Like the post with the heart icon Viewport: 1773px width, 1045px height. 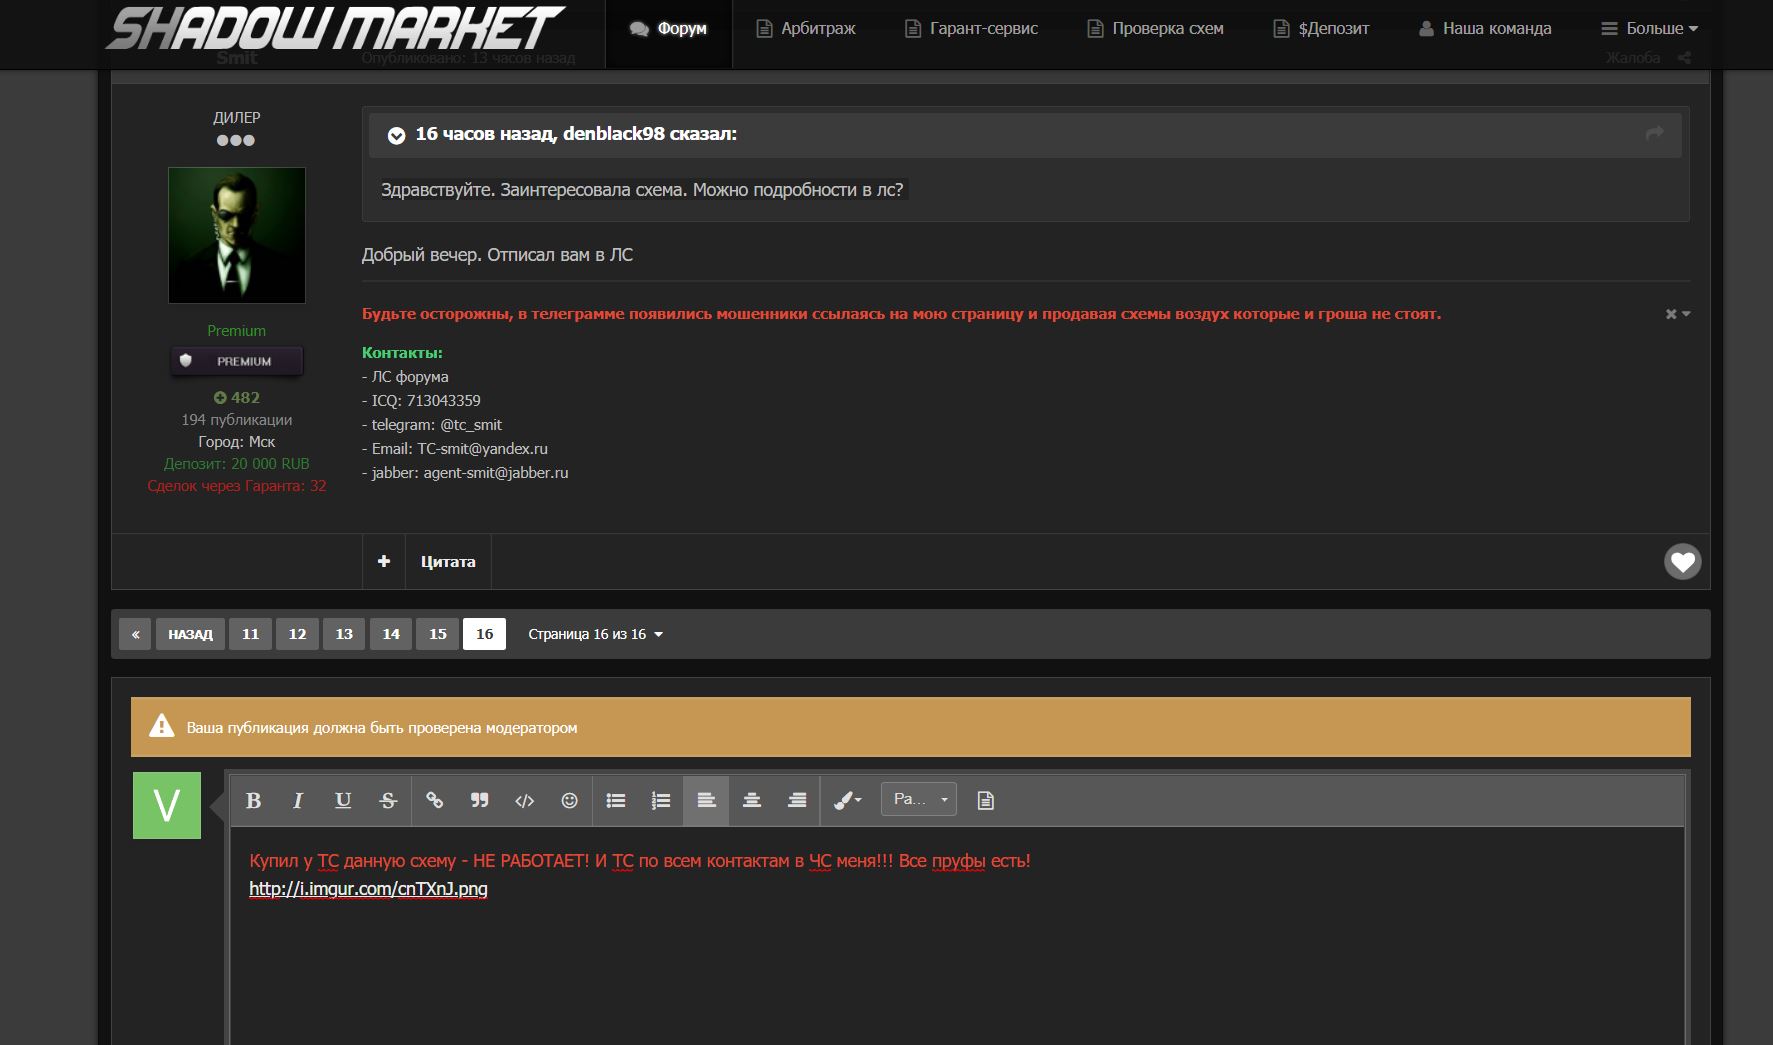tap(1682, 562)
